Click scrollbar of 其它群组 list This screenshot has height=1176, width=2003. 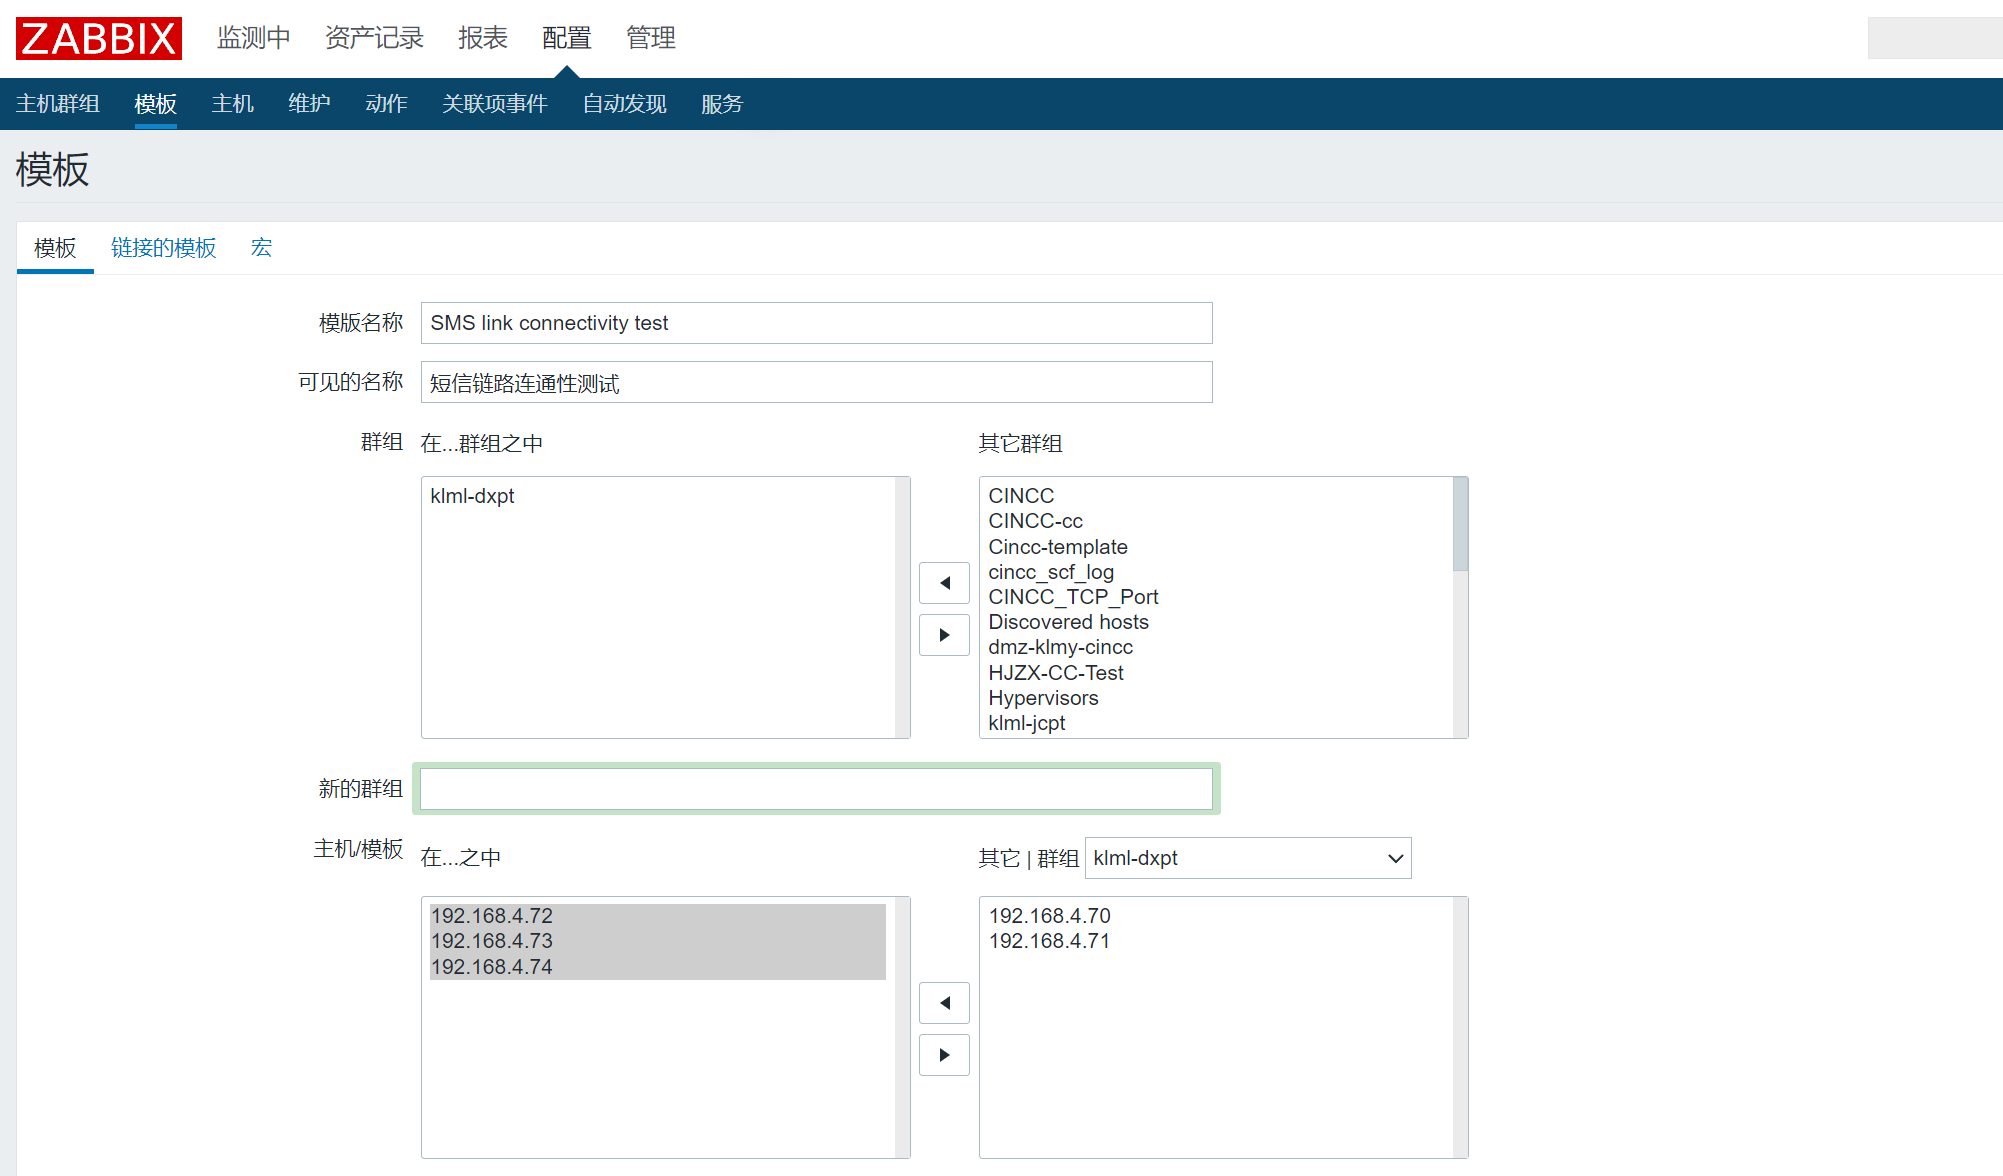(x=1460, y=525)
